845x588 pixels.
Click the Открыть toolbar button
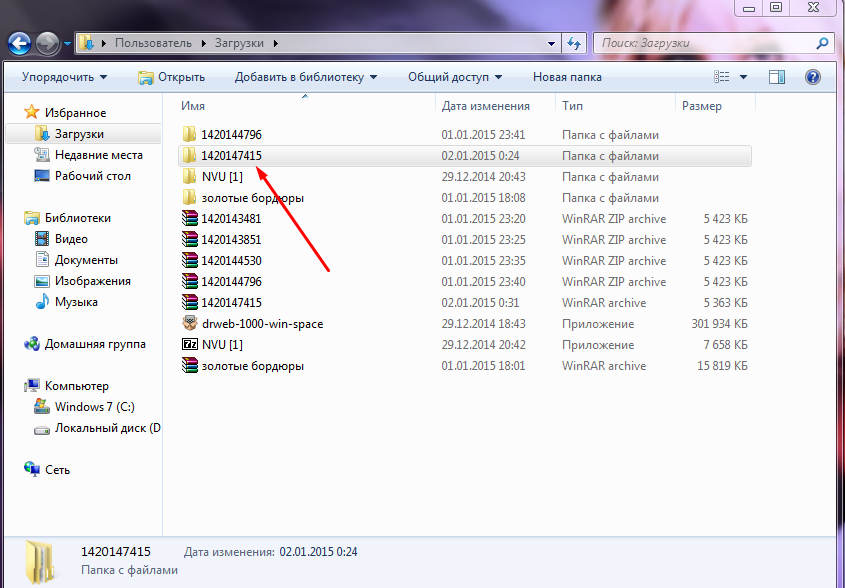[171, 77]
